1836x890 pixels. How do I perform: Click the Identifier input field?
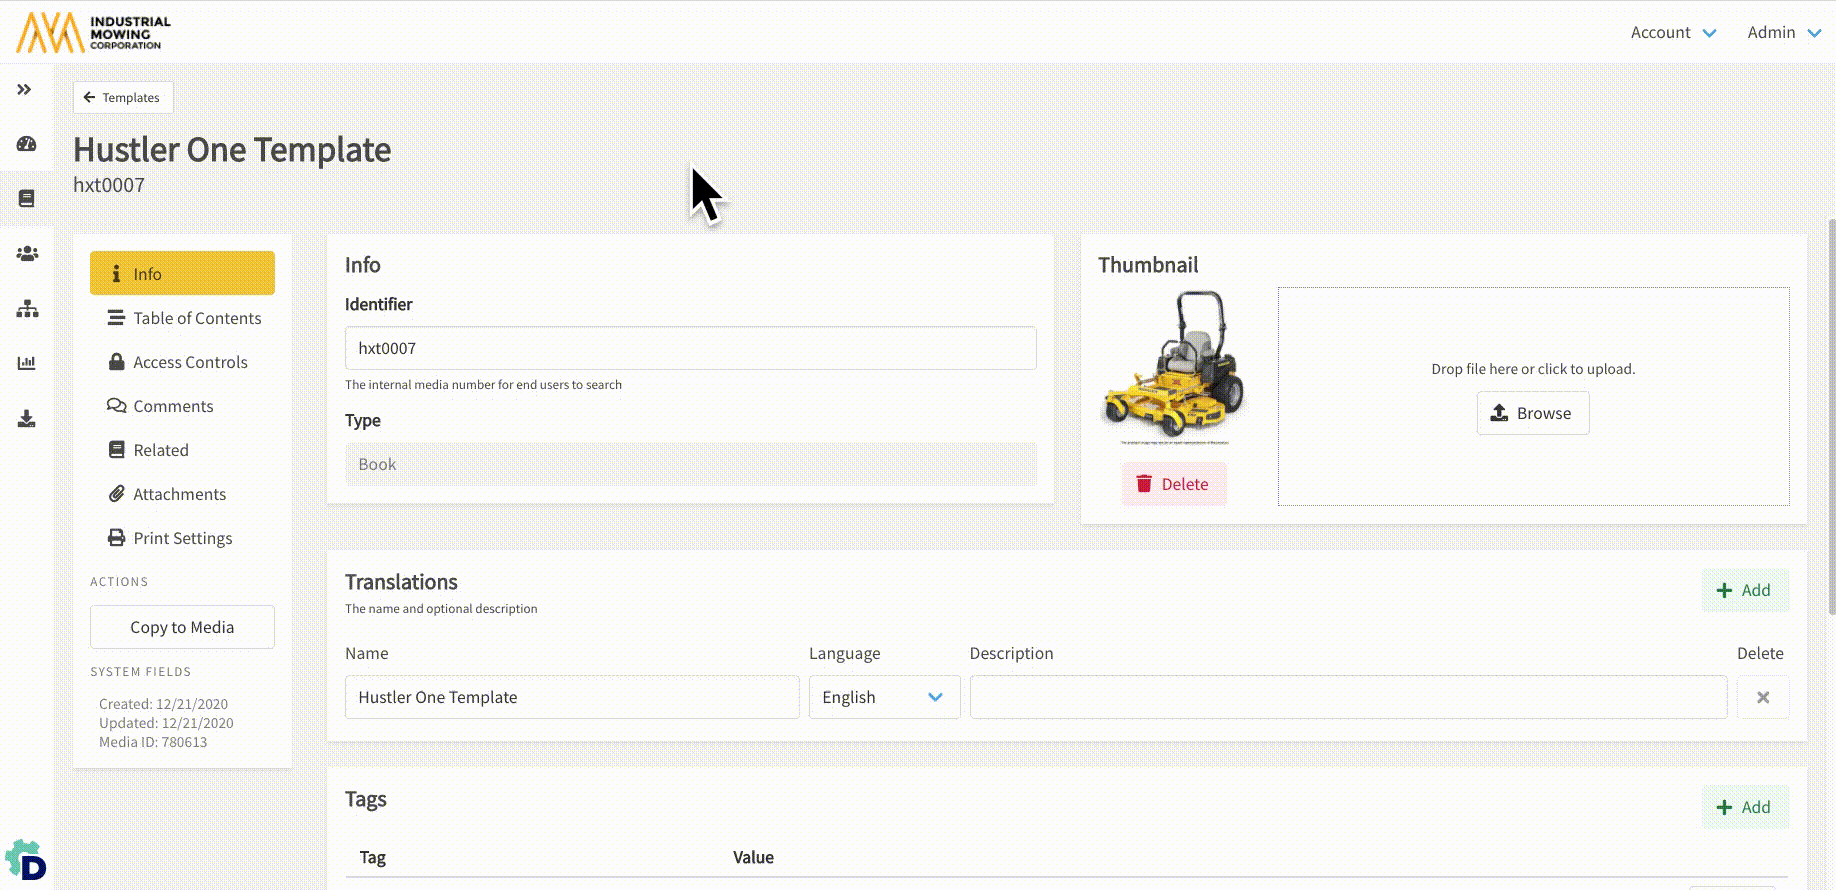690,348
